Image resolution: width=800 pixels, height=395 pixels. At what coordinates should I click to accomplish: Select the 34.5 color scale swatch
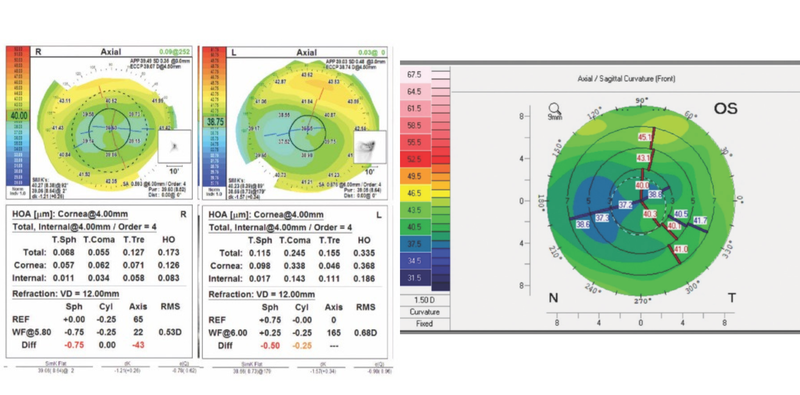414,261
